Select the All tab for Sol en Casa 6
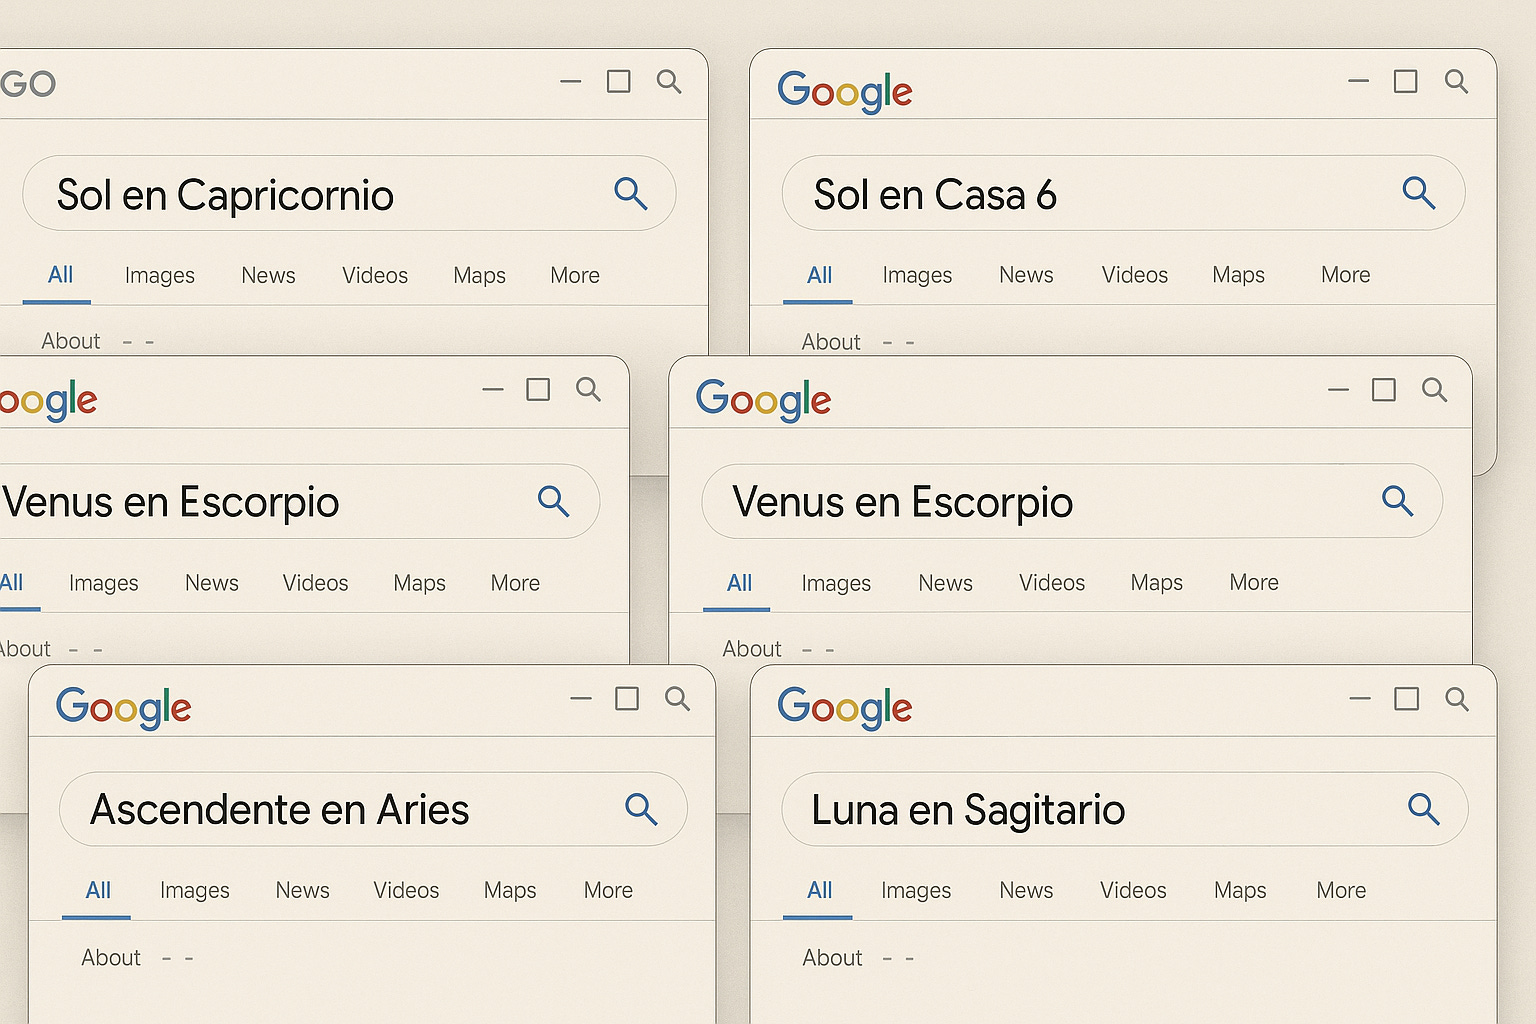The image size is (1536, 1024). point(820,275)
